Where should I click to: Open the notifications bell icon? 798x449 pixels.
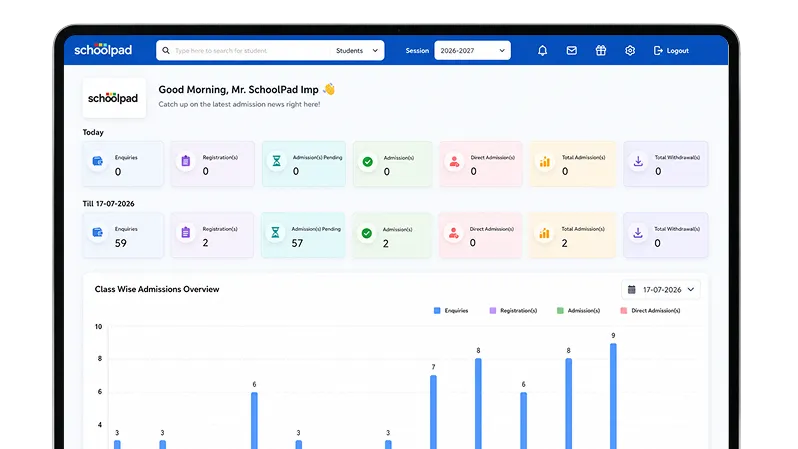coord(543,50)
